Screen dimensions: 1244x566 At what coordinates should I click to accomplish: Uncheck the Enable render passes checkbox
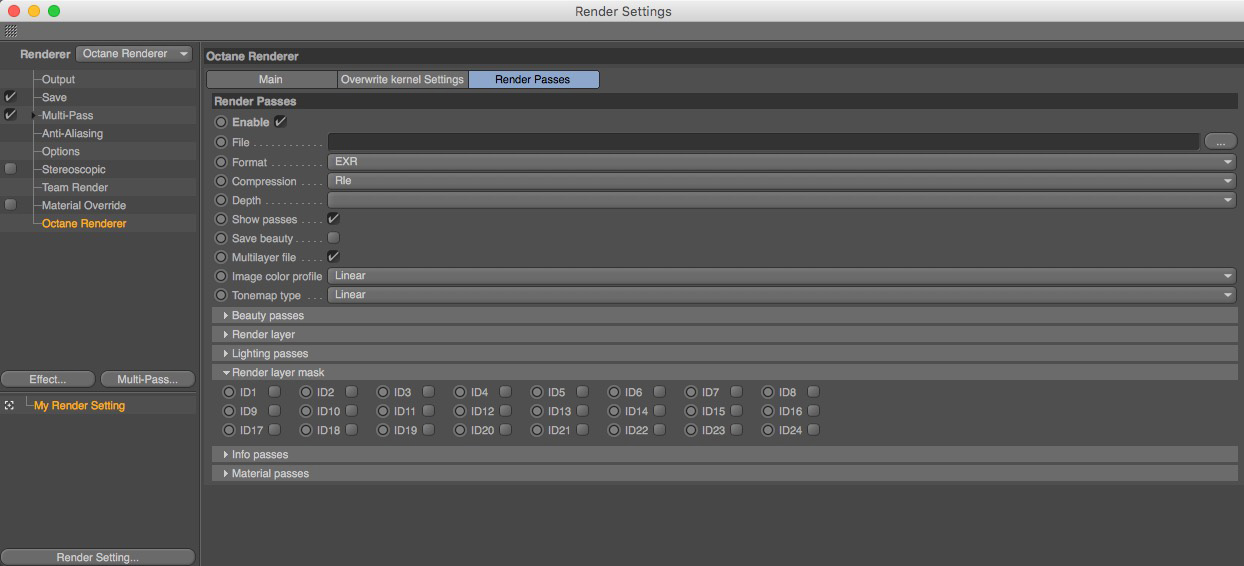[x=280, y=122]
